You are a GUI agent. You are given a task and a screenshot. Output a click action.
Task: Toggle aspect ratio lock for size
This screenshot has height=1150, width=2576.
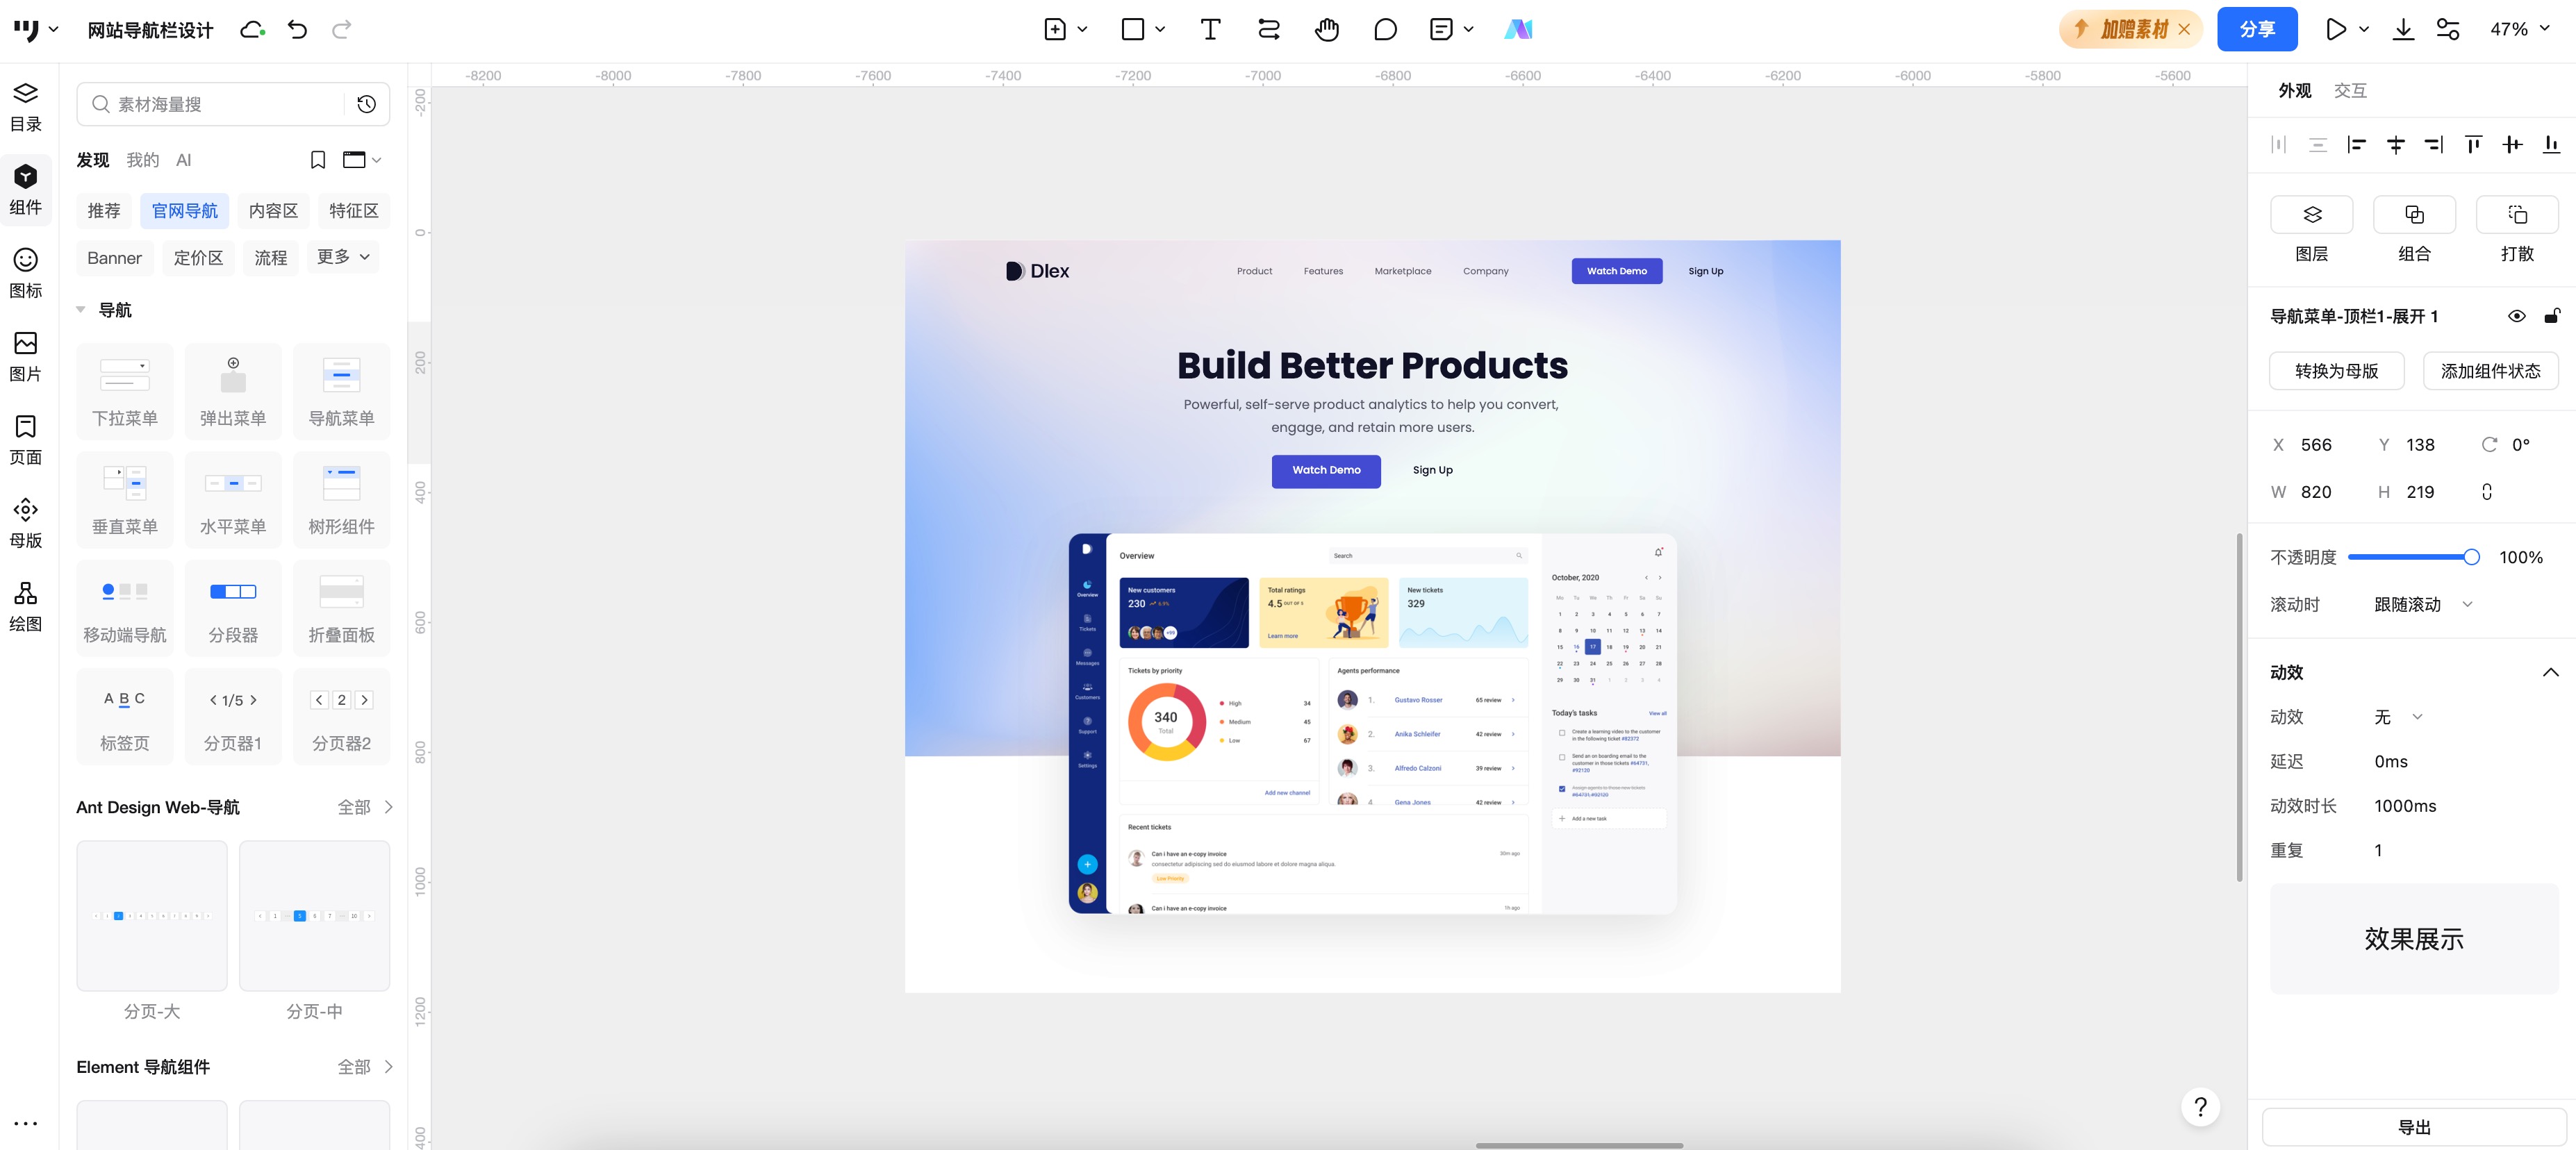(x=2487, y=491)
